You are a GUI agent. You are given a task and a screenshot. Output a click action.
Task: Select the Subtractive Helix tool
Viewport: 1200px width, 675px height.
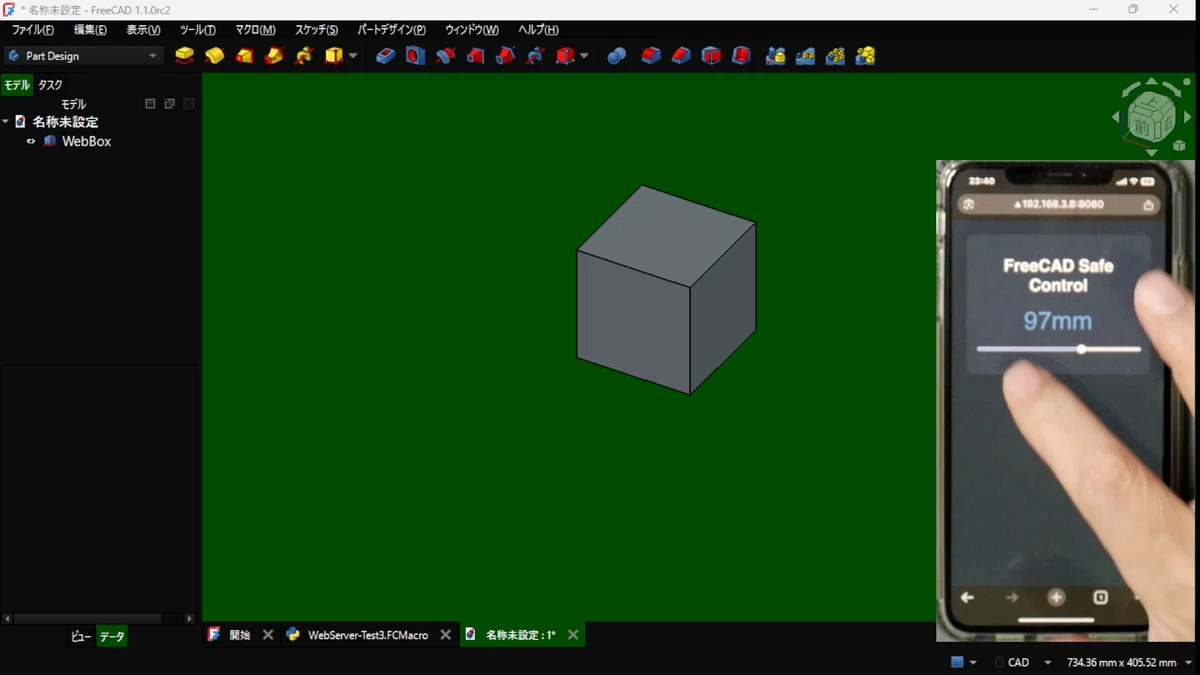535,56
